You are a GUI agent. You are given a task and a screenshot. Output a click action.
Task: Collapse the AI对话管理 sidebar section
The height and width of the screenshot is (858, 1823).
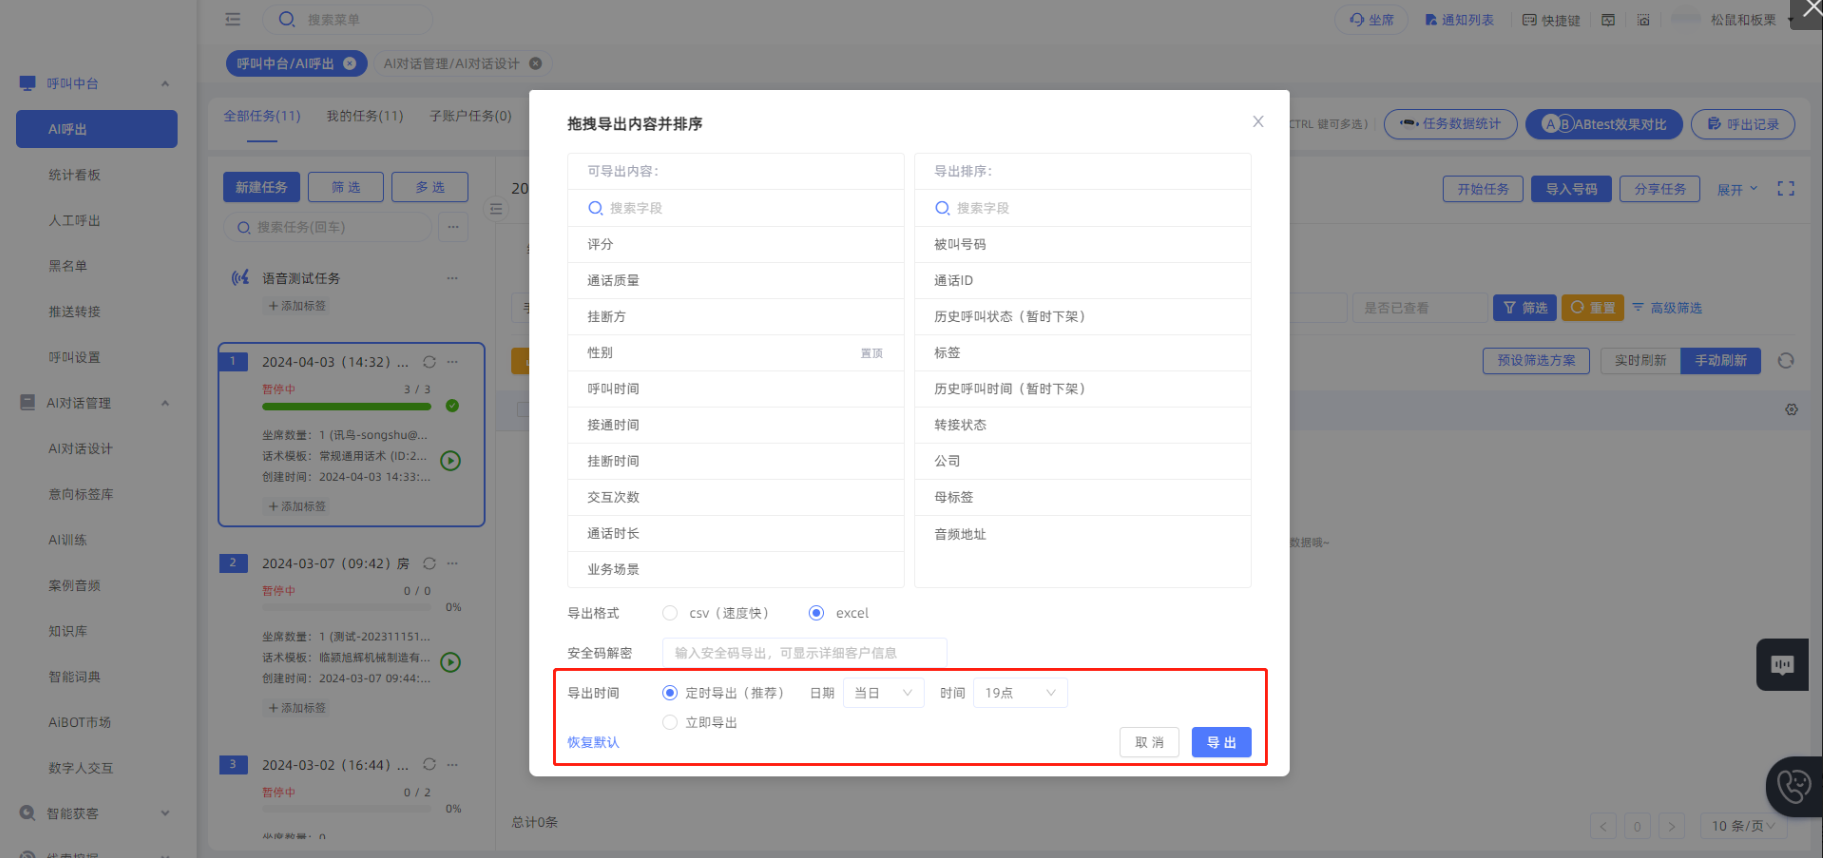coord(165,403)
